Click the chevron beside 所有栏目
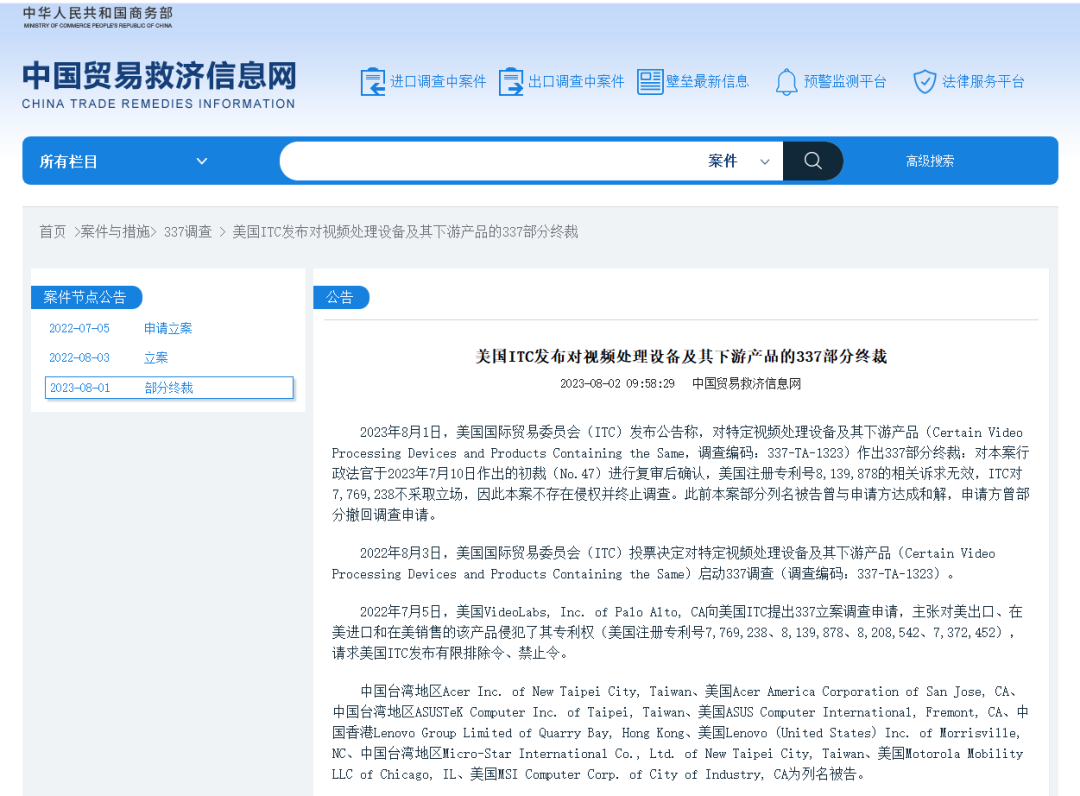The width and height of the screenshot is (1080, 796). [202, 161]
